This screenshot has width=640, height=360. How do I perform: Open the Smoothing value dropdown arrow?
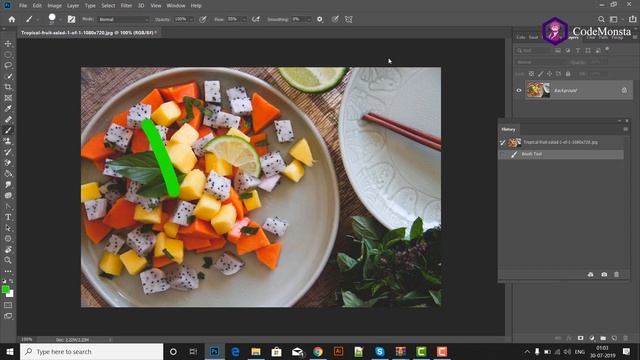[x=308, y=19]
